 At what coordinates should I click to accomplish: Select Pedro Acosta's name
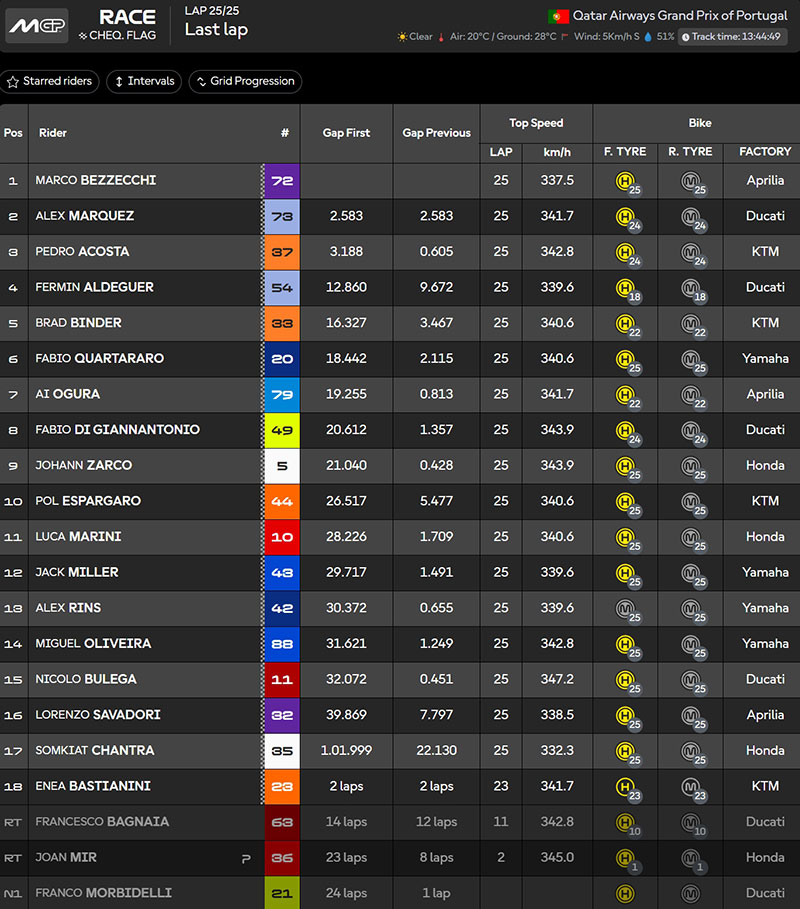coord(82,252)
